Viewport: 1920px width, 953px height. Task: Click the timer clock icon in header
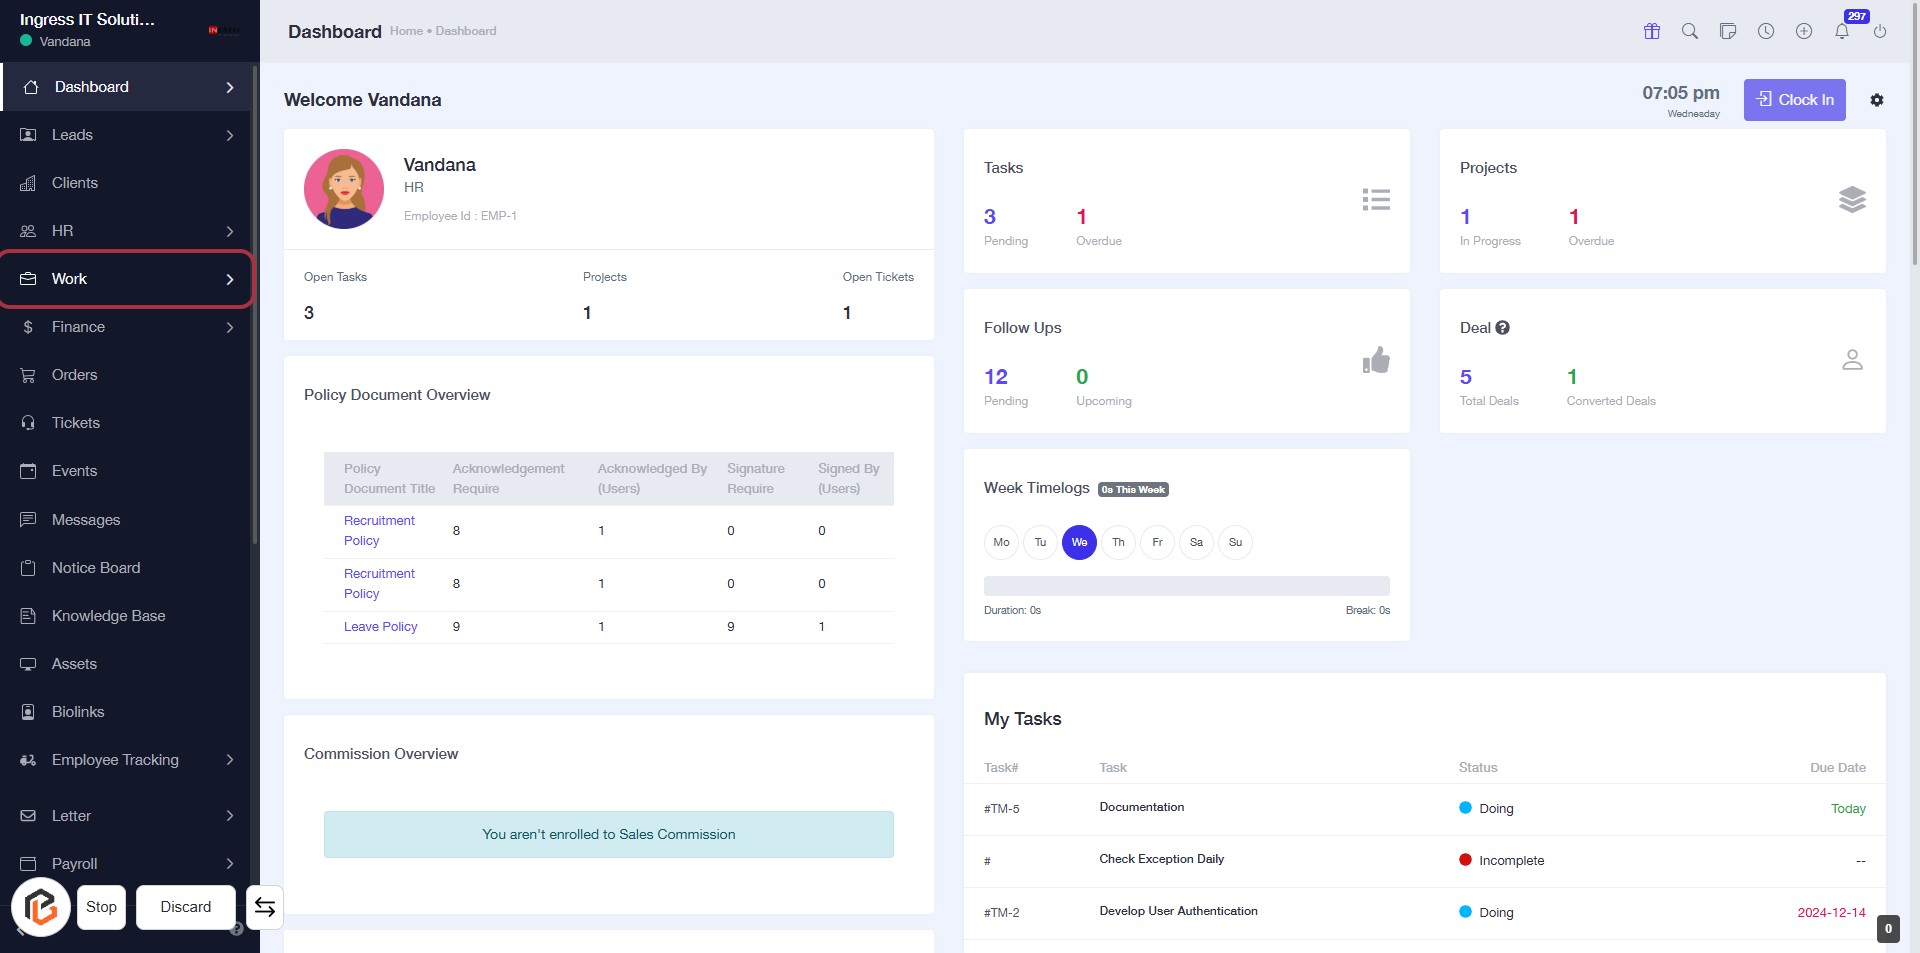coord(1766,31)
